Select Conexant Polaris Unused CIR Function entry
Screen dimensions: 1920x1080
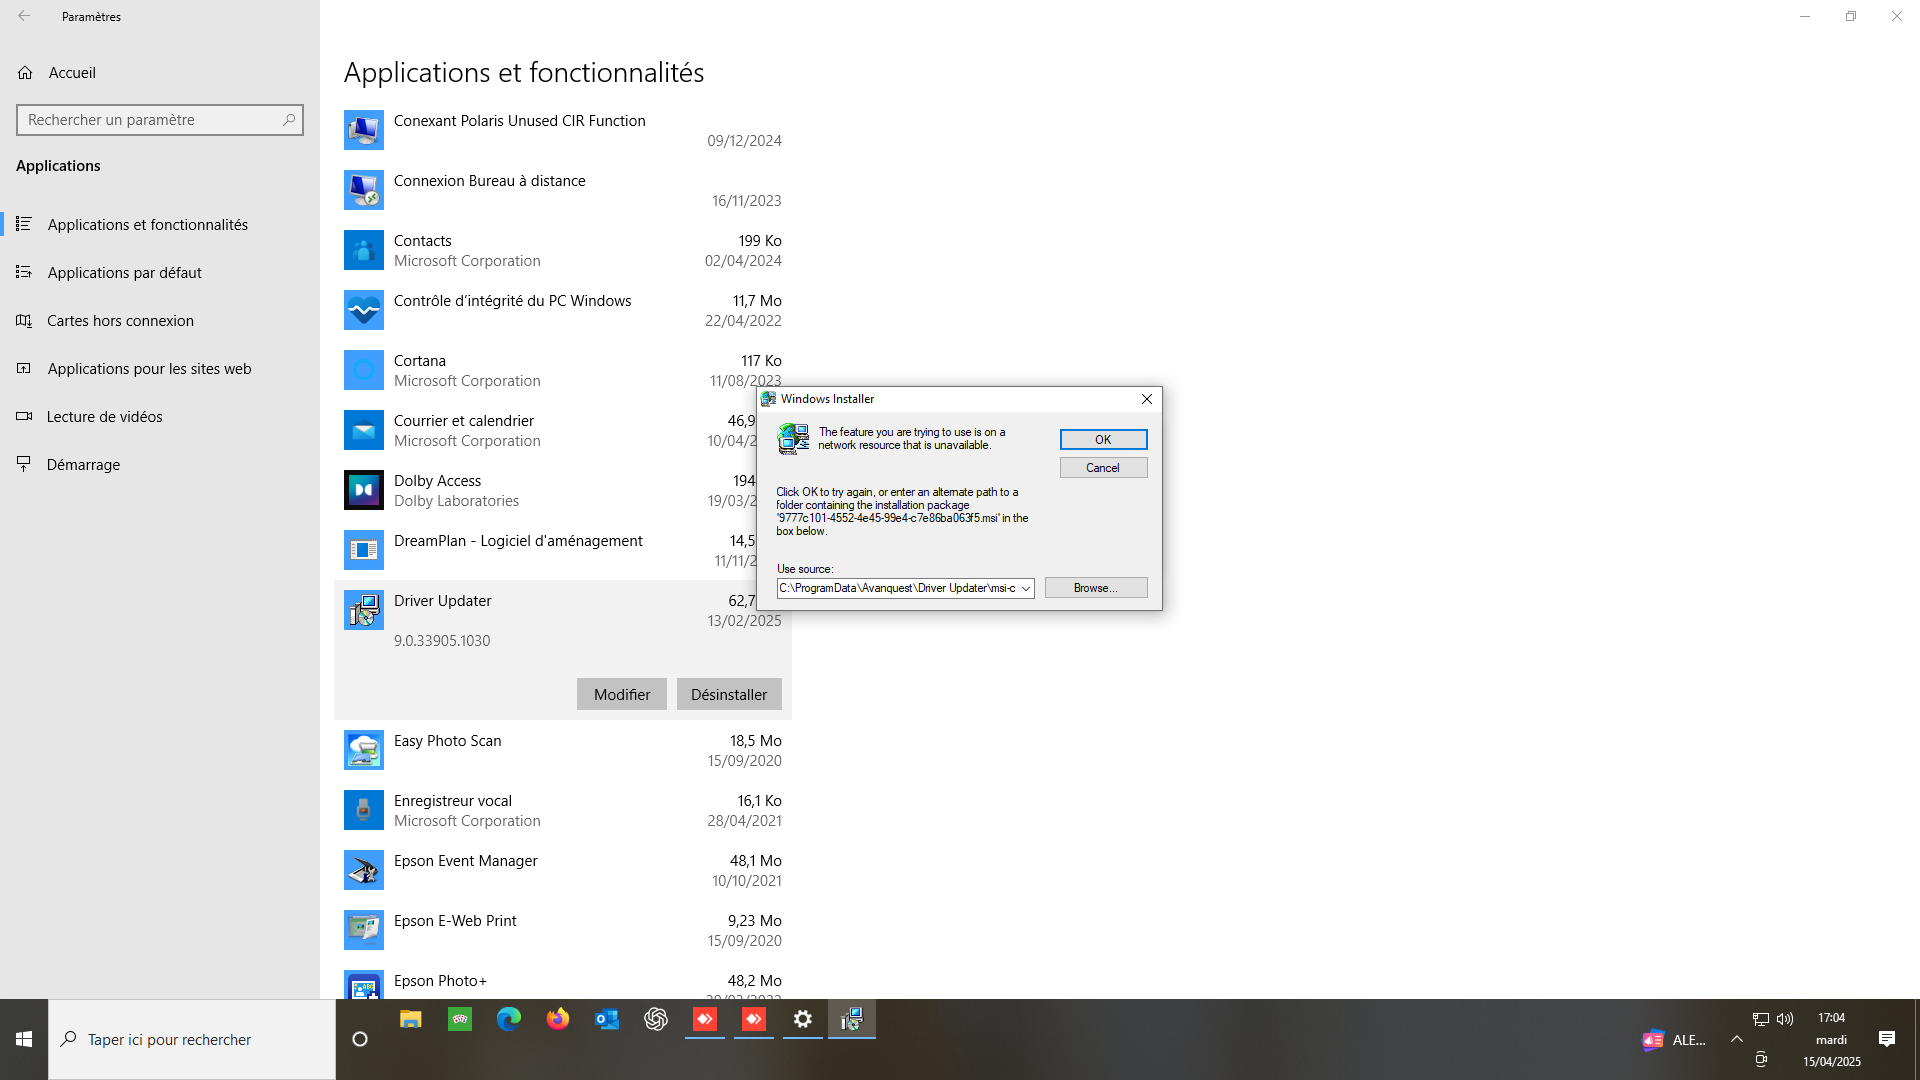pyautogui.click(x=520, y=121)
